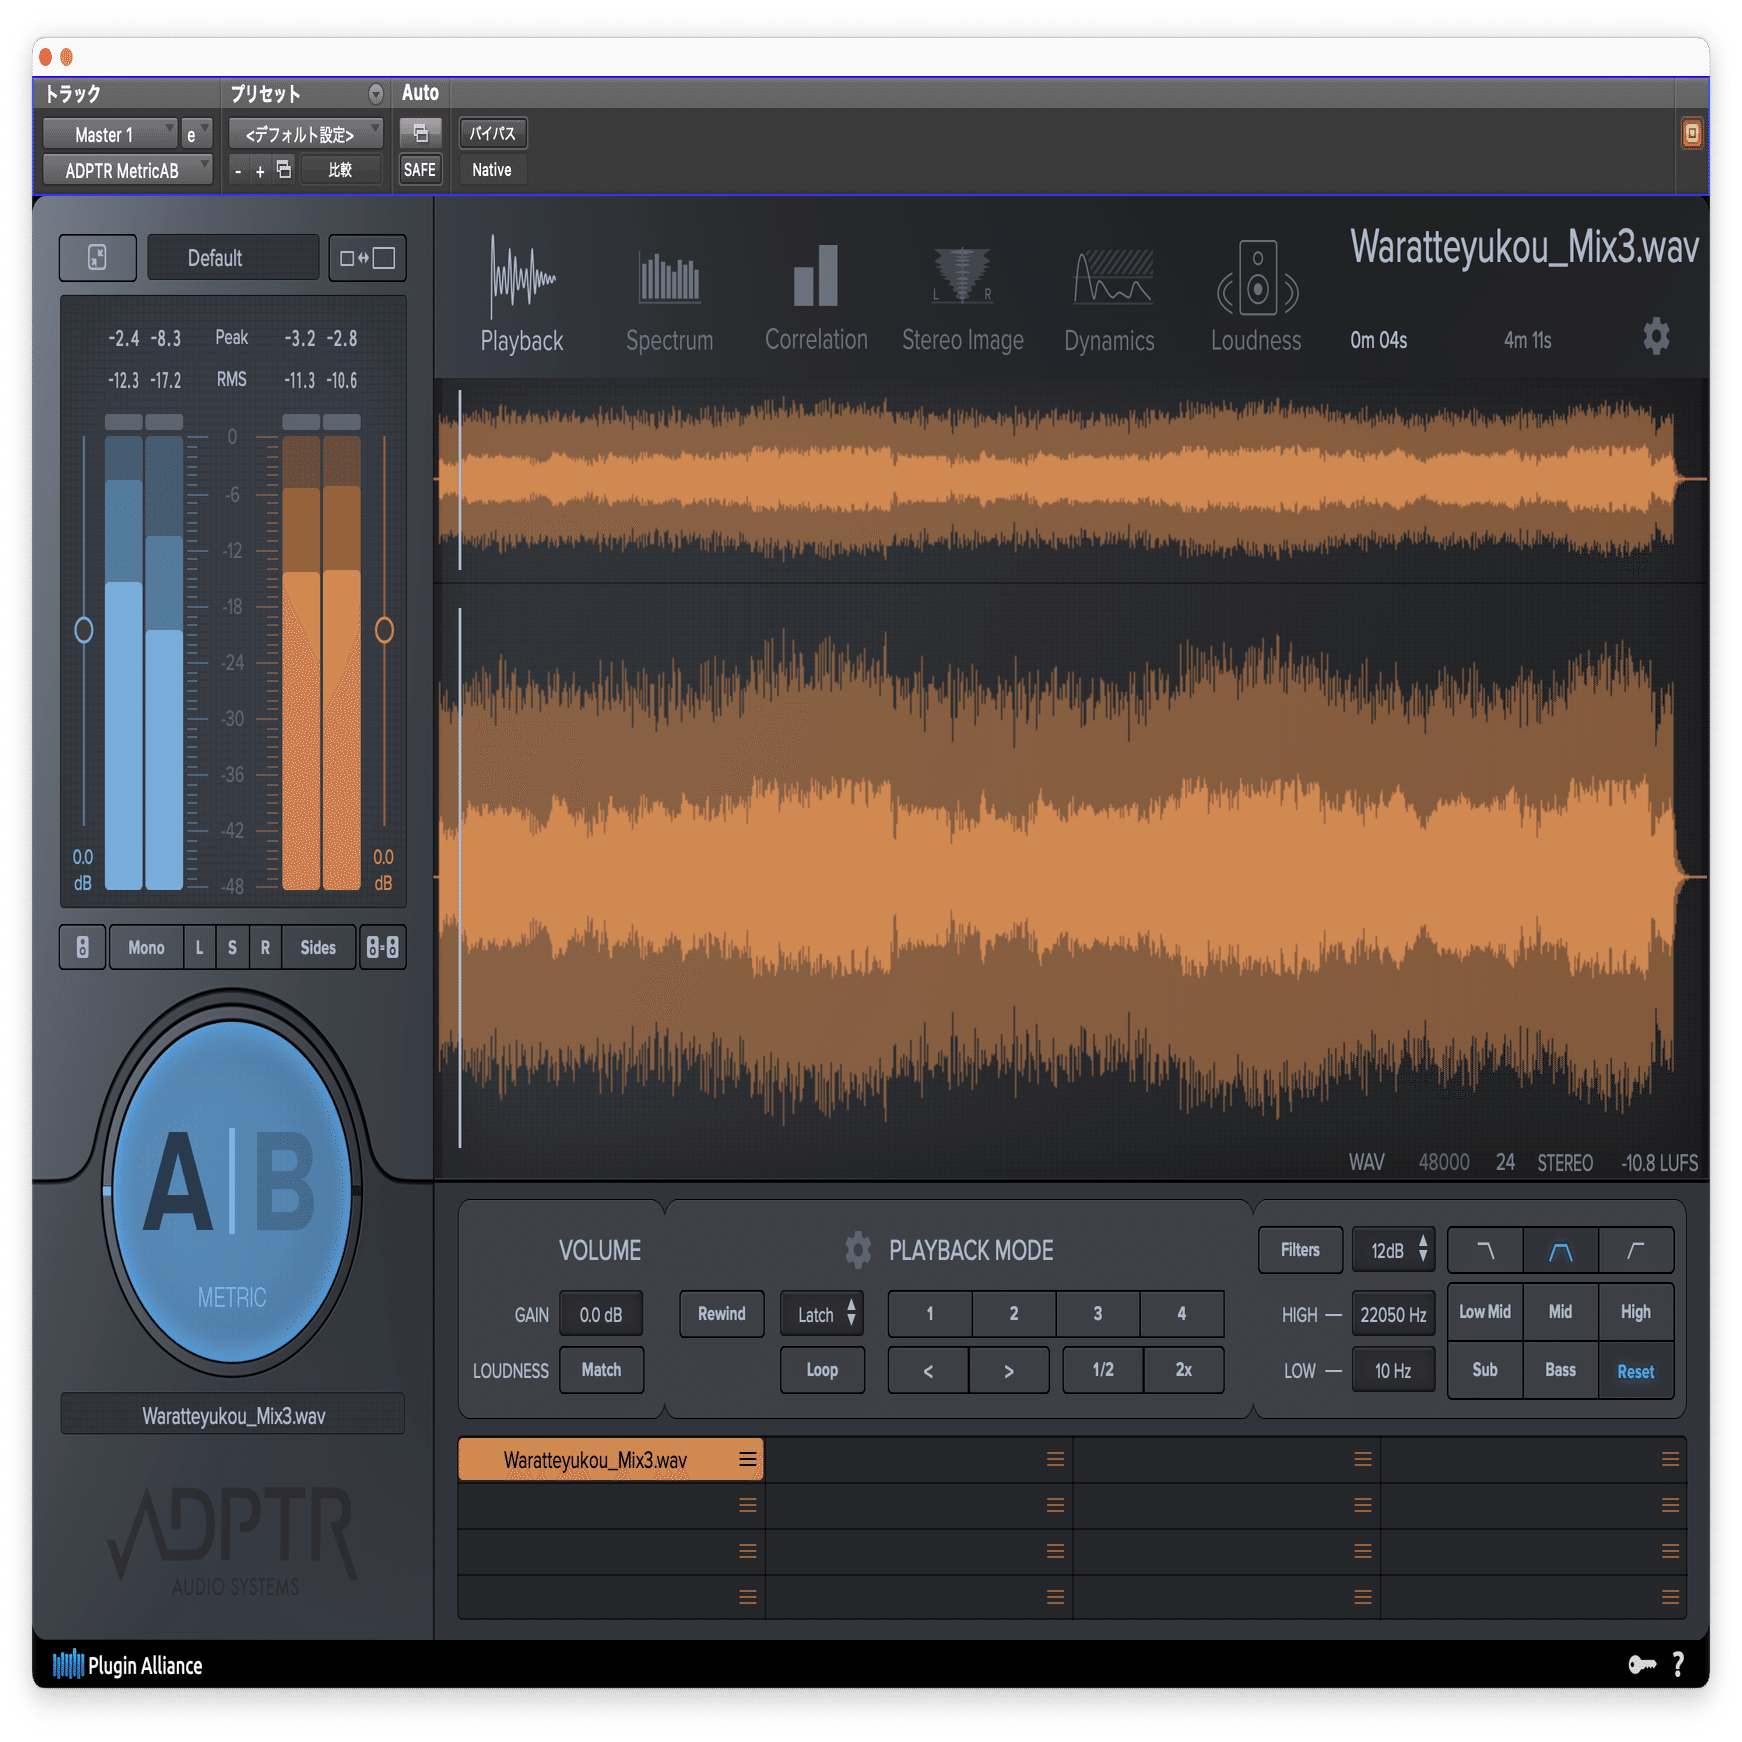The image size is (1742, 1742).
Task: Select the Waratteyukou_Mix3.wav reference slot
Action: click(610, 1459)
